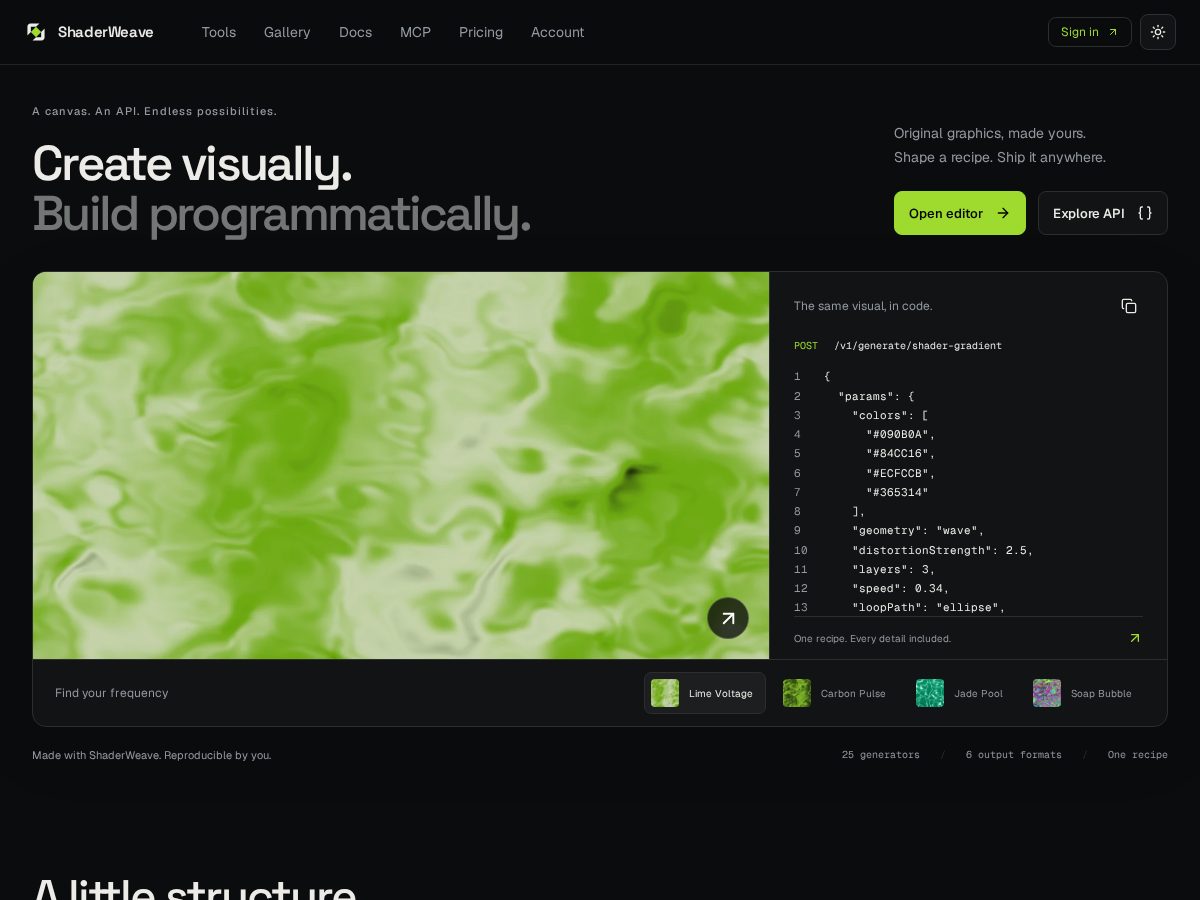Click the Carbon Pulse thumbnail swatch

point(797,693)
